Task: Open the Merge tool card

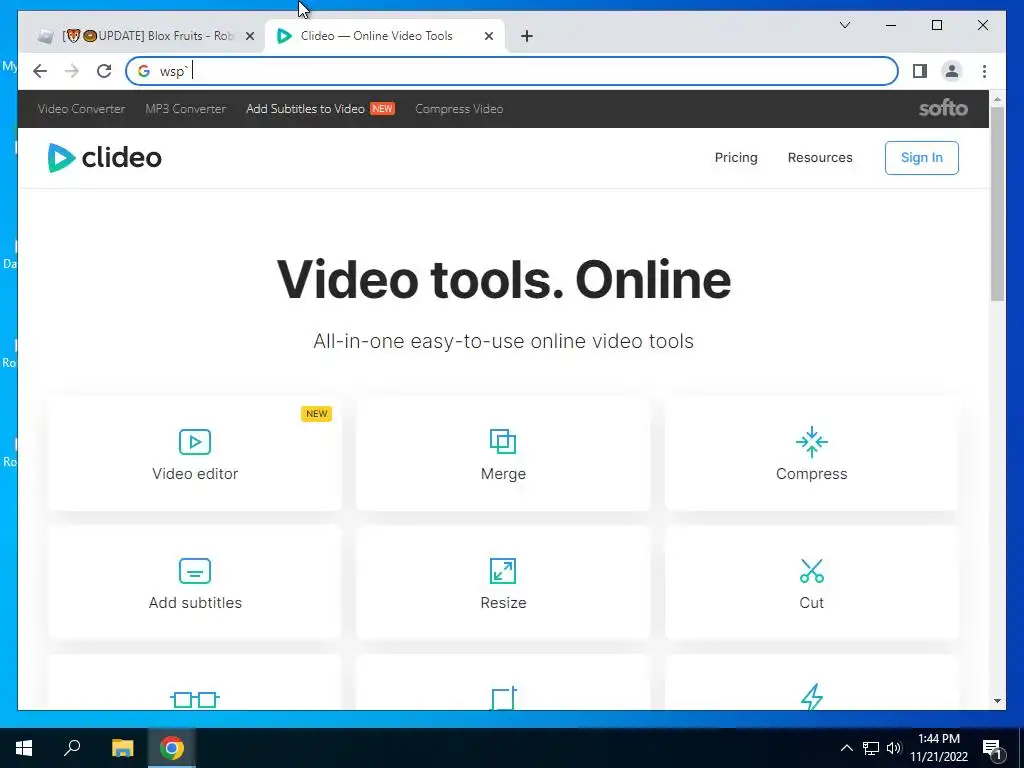Action: 503,453
